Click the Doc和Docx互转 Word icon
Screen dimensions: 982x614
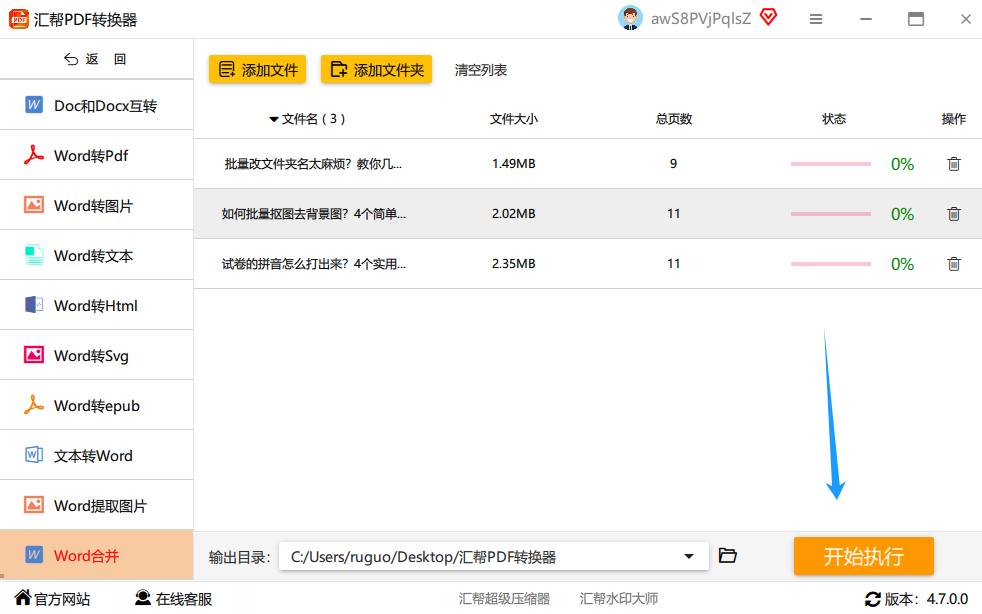34,105
